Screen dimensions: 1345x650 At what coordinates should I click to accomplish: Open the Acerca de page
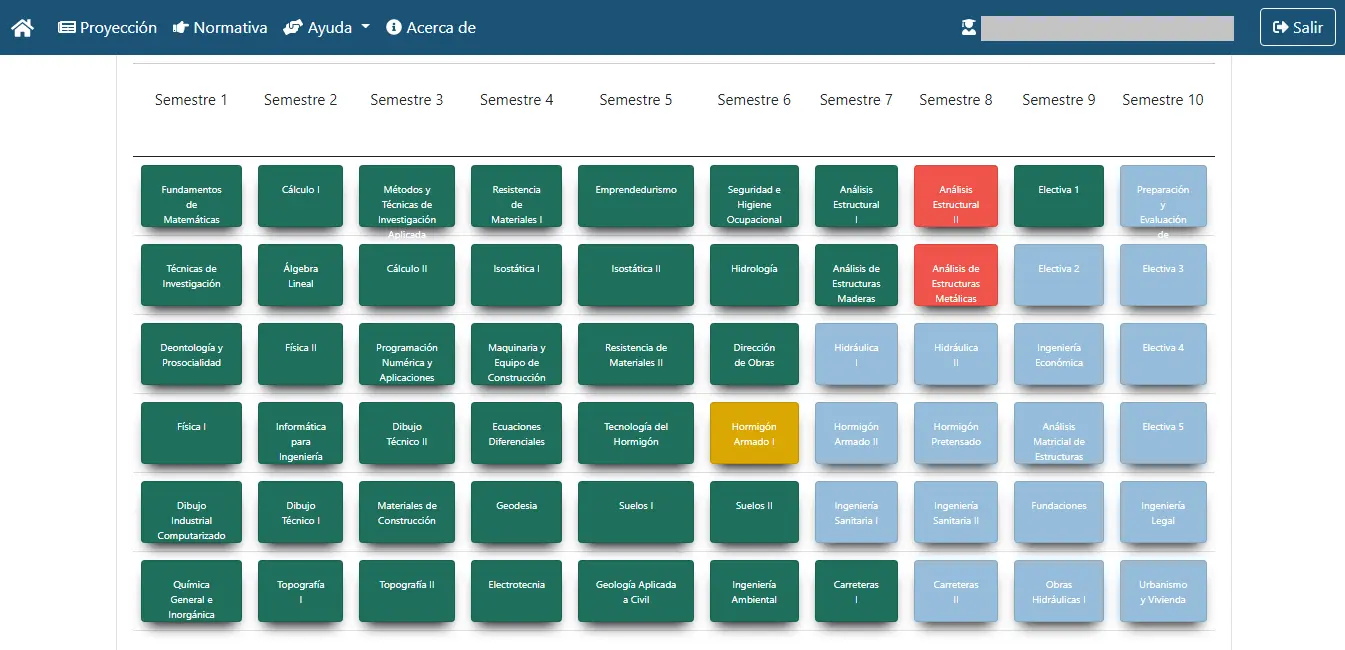[x=431, y=28]
